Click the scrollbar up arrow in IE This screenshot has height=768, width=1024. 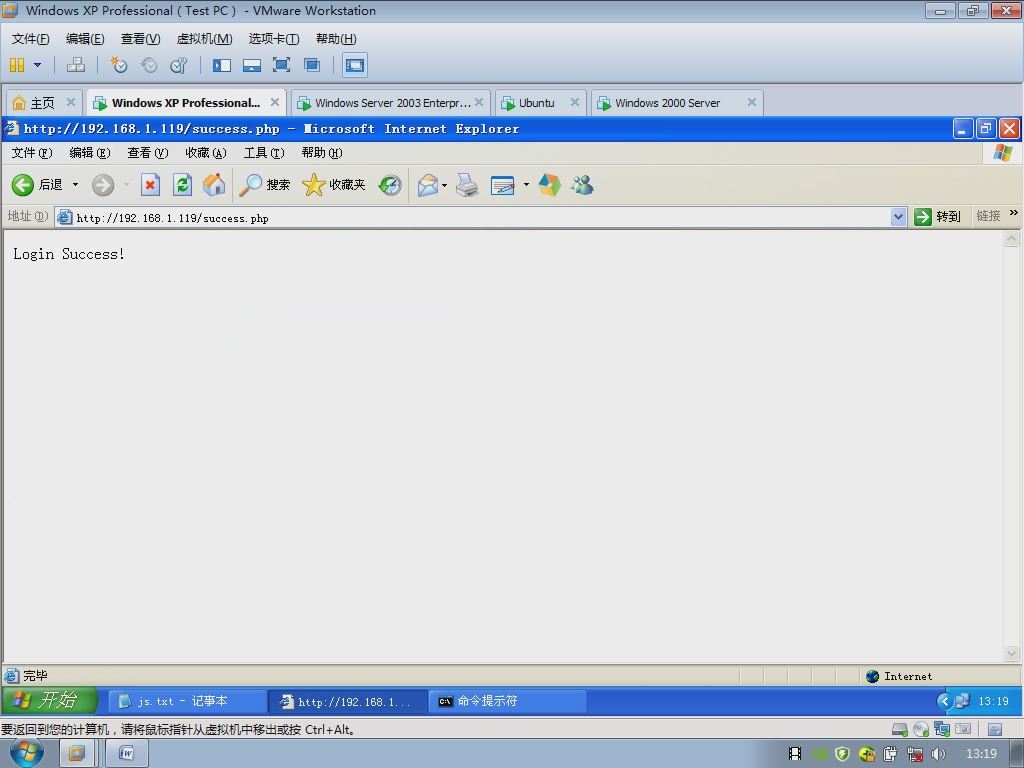tap(1011, 238)
